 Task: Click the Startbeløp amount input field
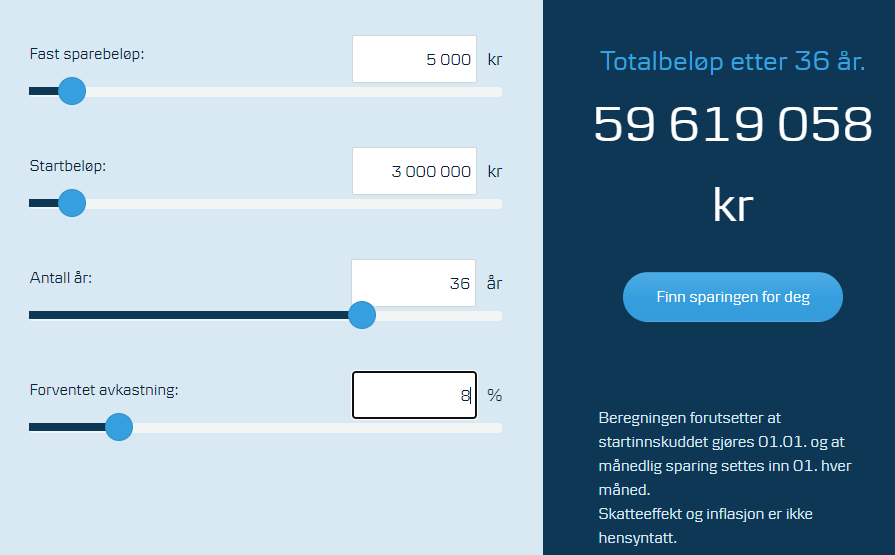coord(414,171)
